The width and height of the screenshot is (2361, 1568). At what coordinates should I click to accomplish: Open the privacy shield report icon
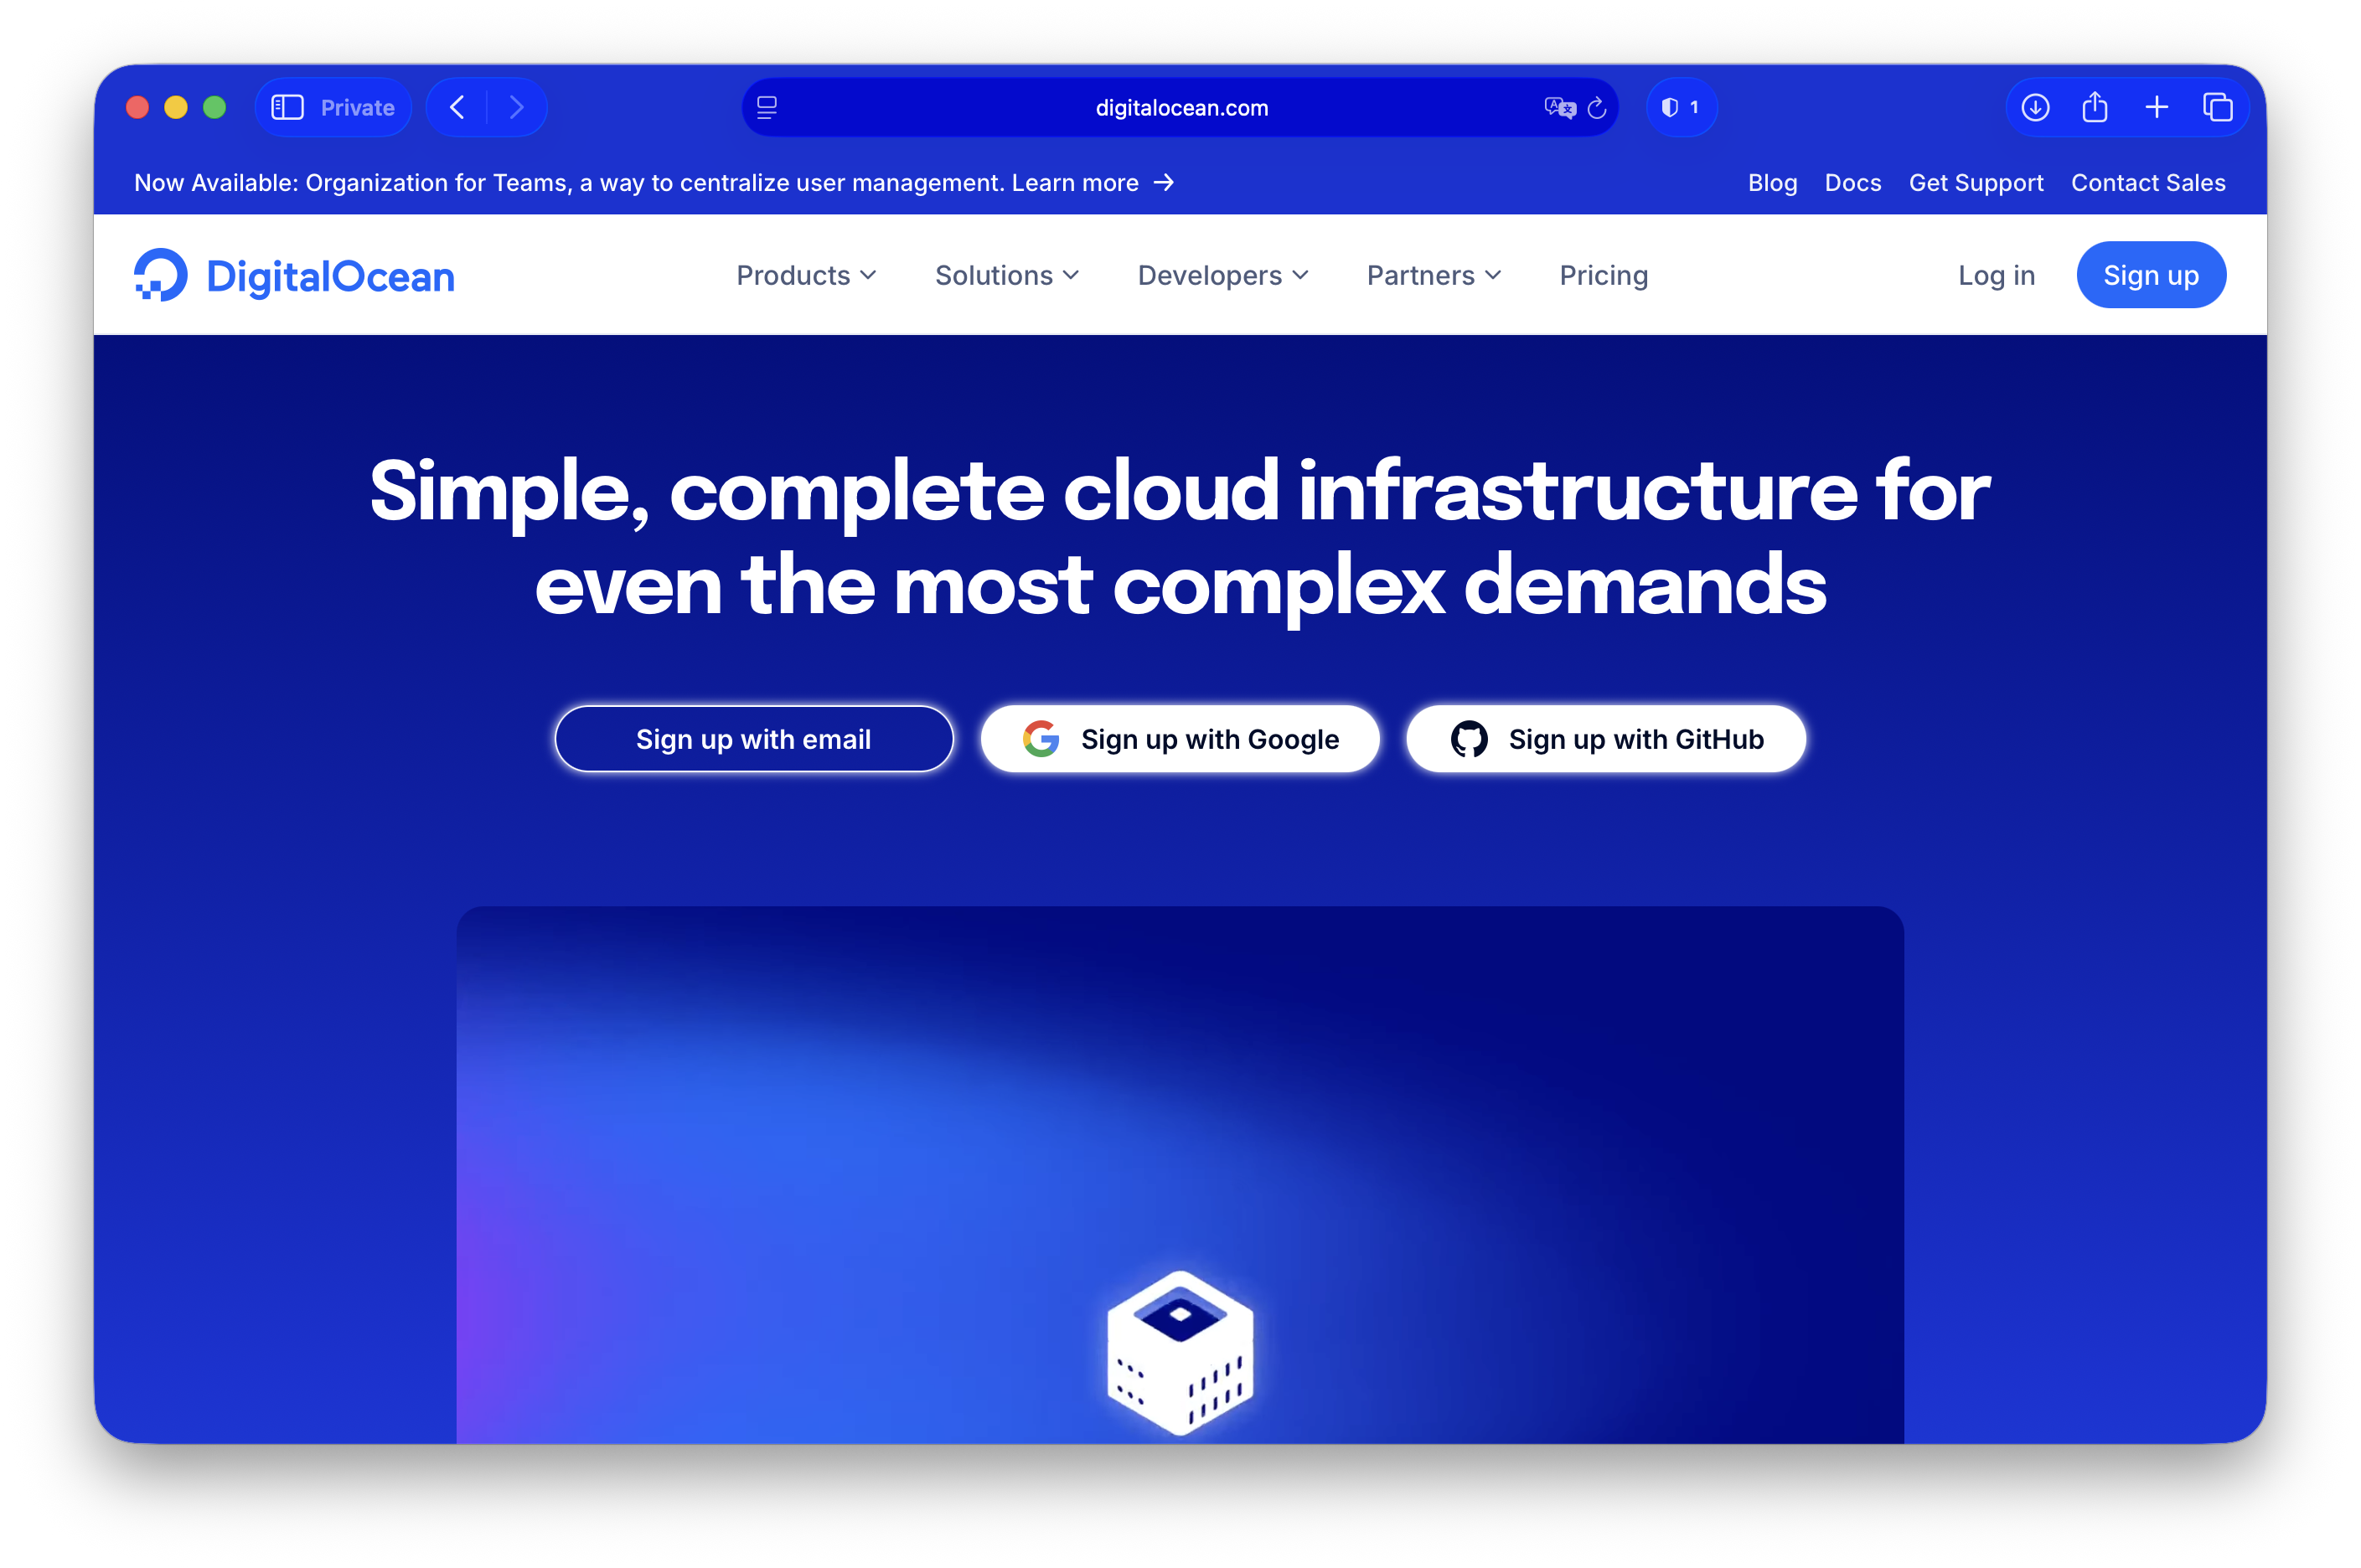[1680, 107]
